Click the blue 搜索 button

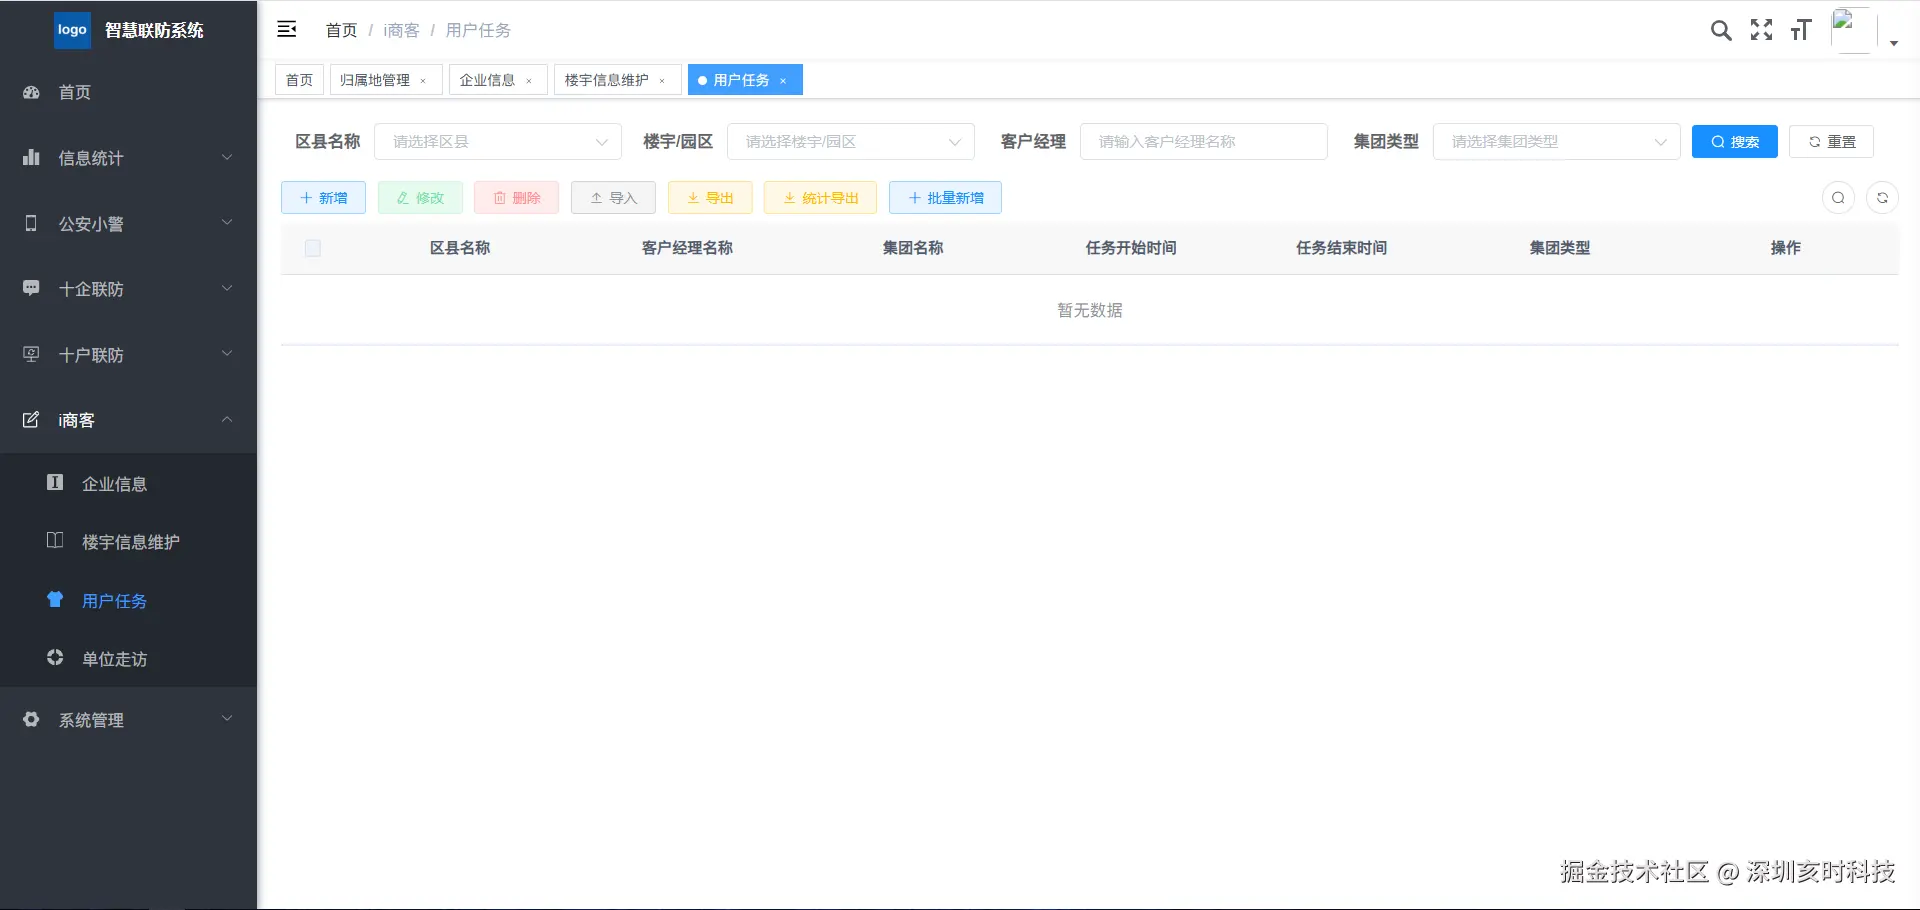coord(1734,142)
